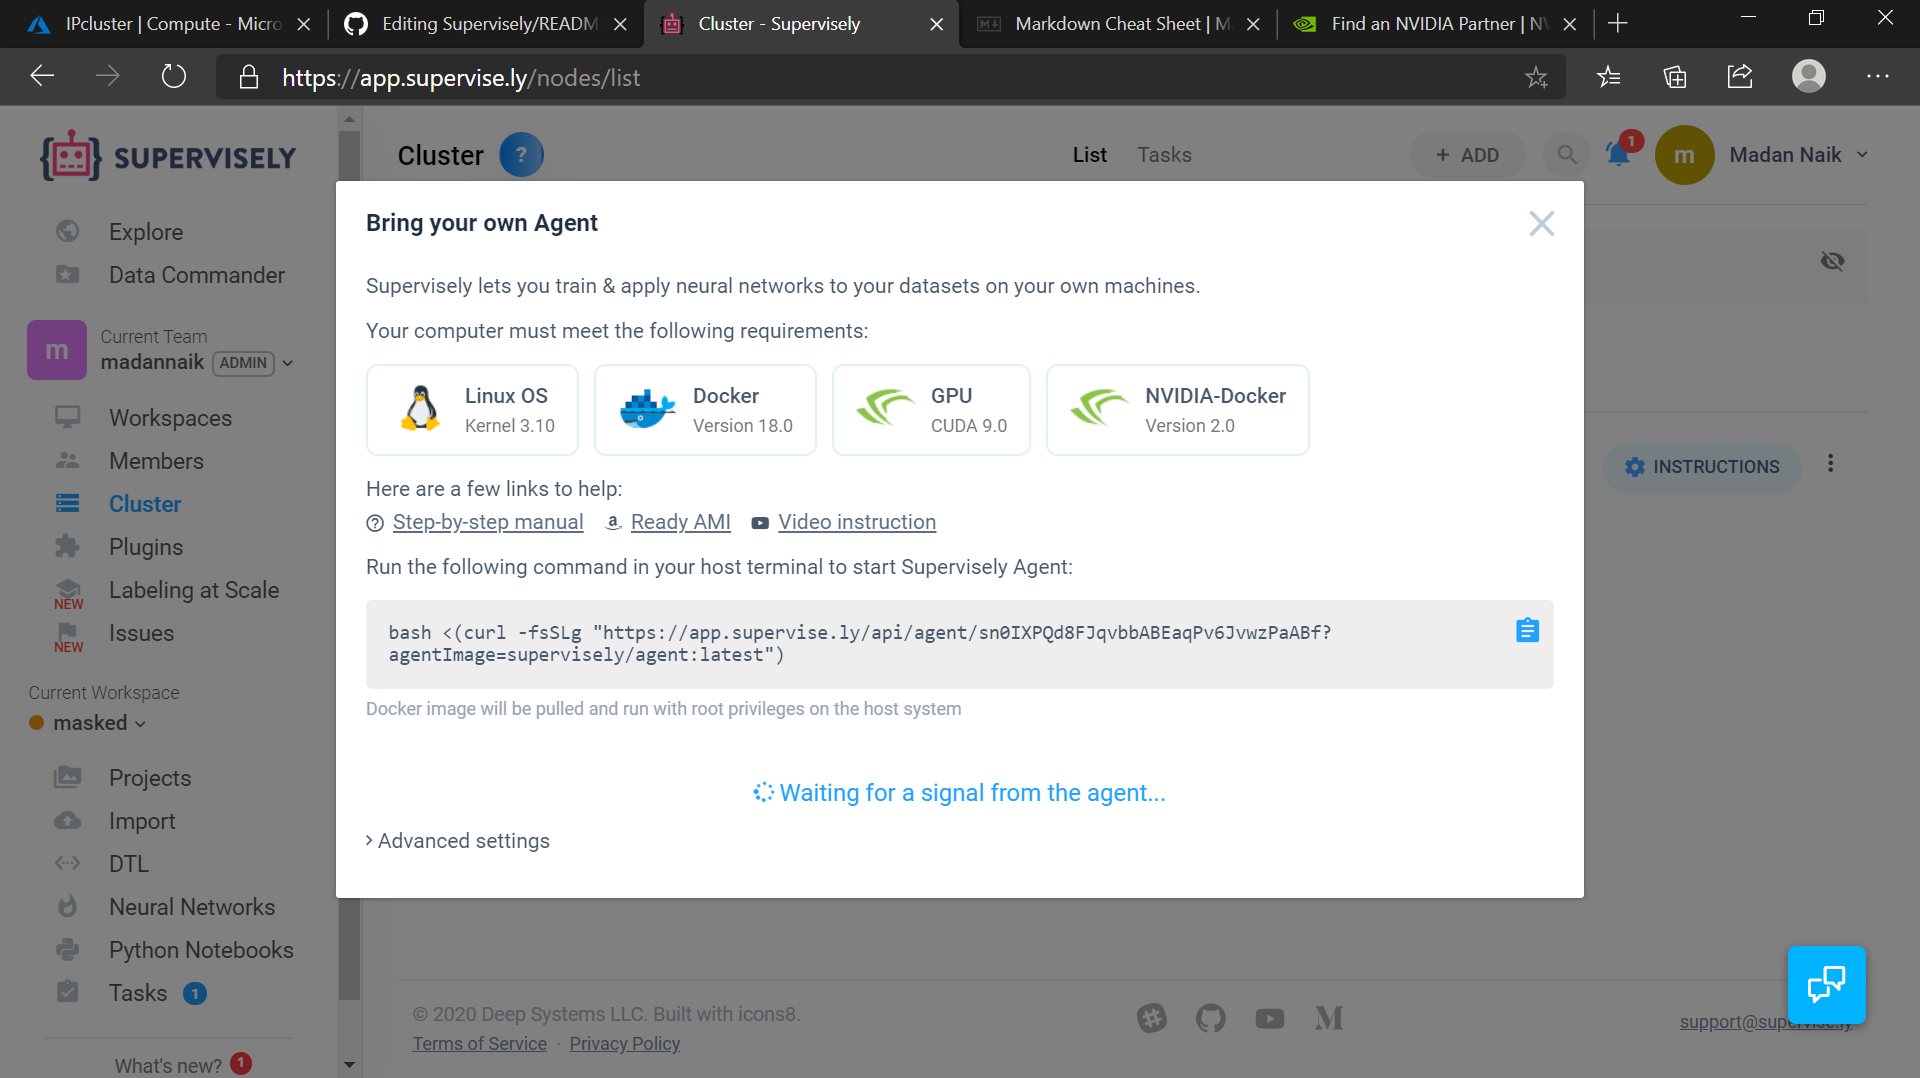Image resolution: width=1920 pixels, height=1078 pixels.
Task: Open Import page
Action: 141,820
